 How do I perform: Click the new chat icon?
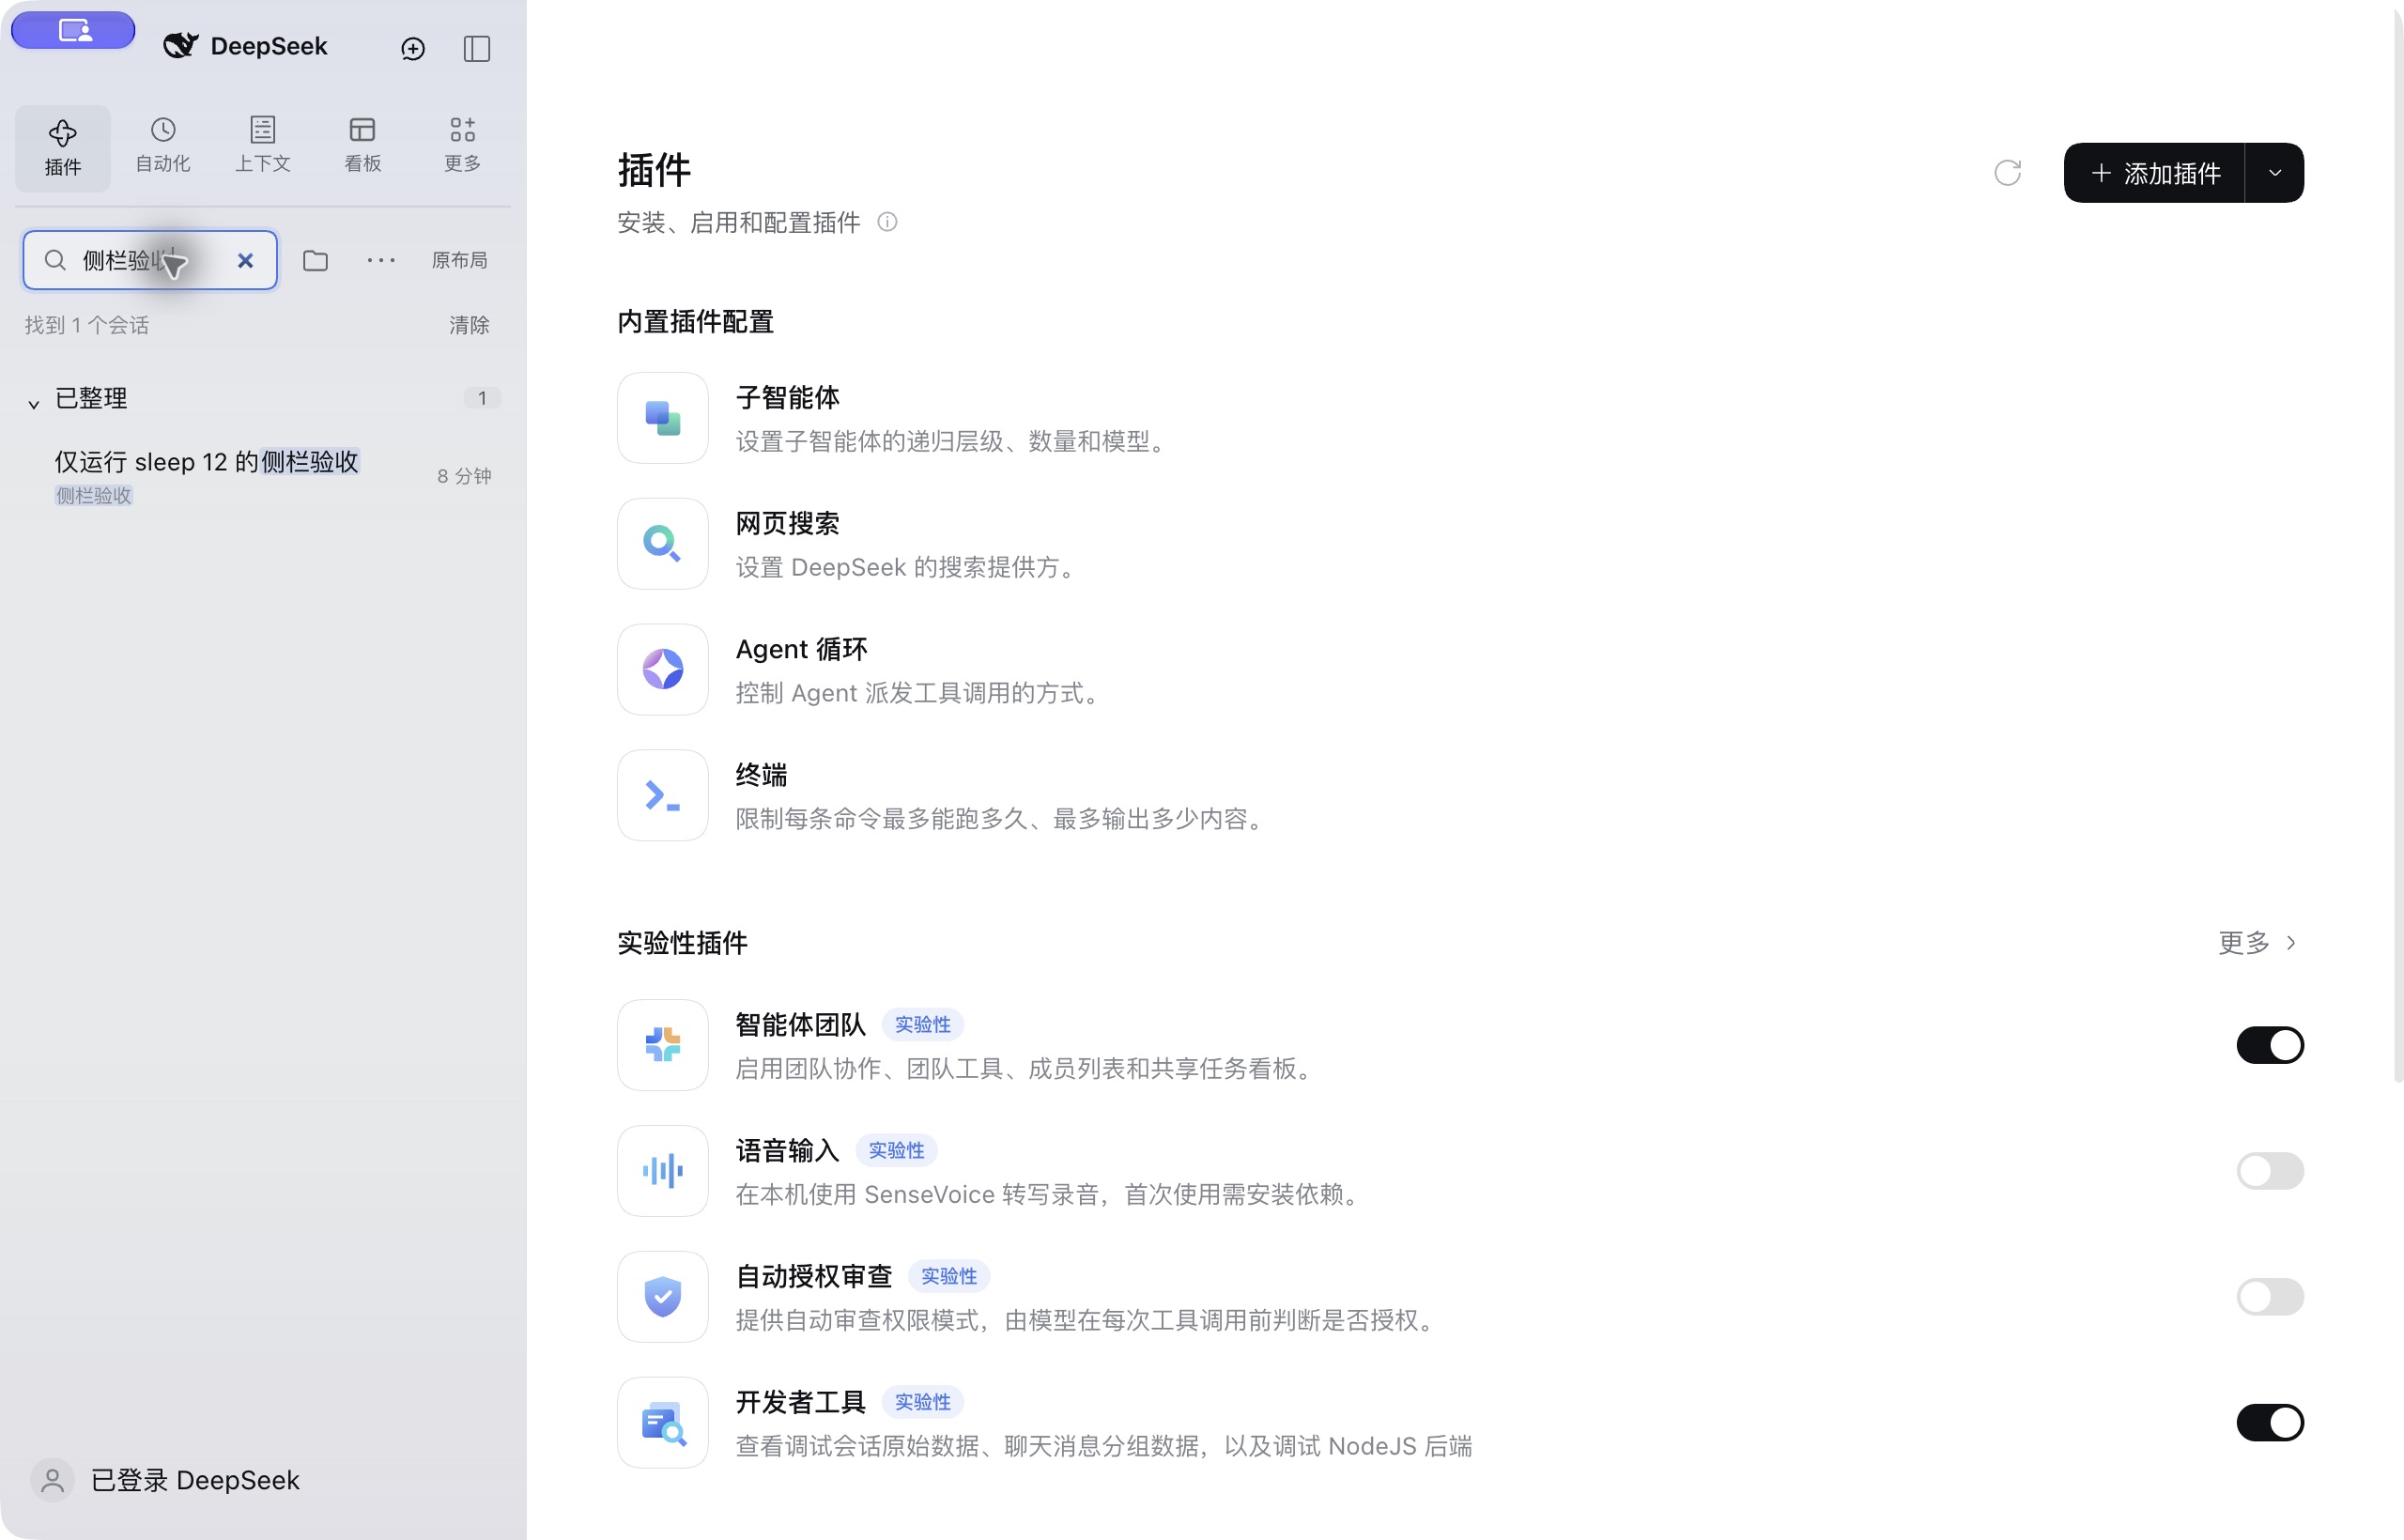click(413, 48)
